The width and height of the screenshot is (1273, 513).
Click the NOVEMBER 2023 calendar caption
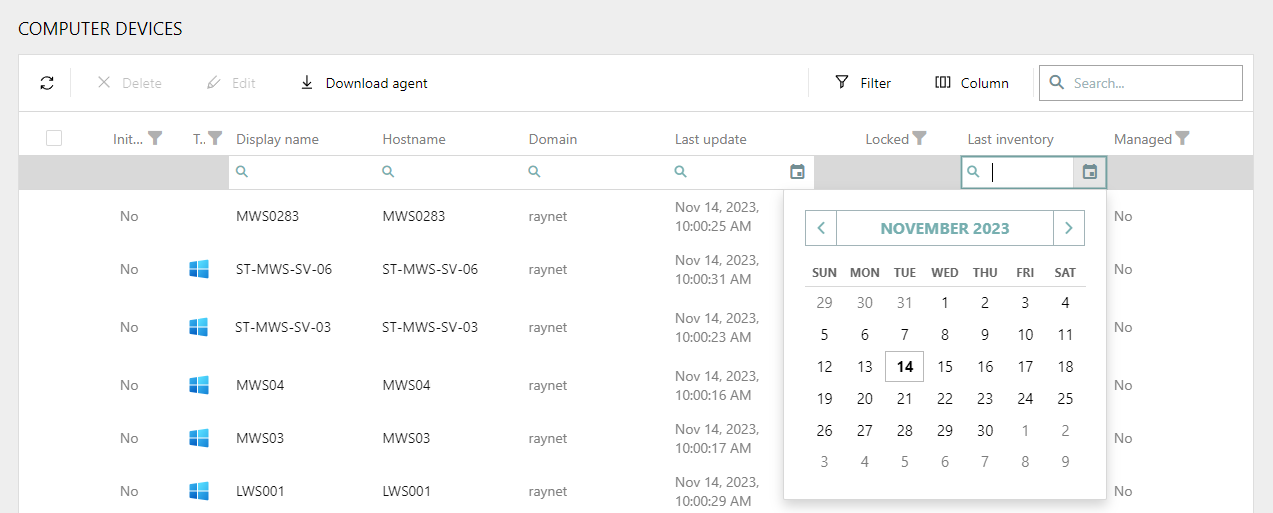coord(944,228)
